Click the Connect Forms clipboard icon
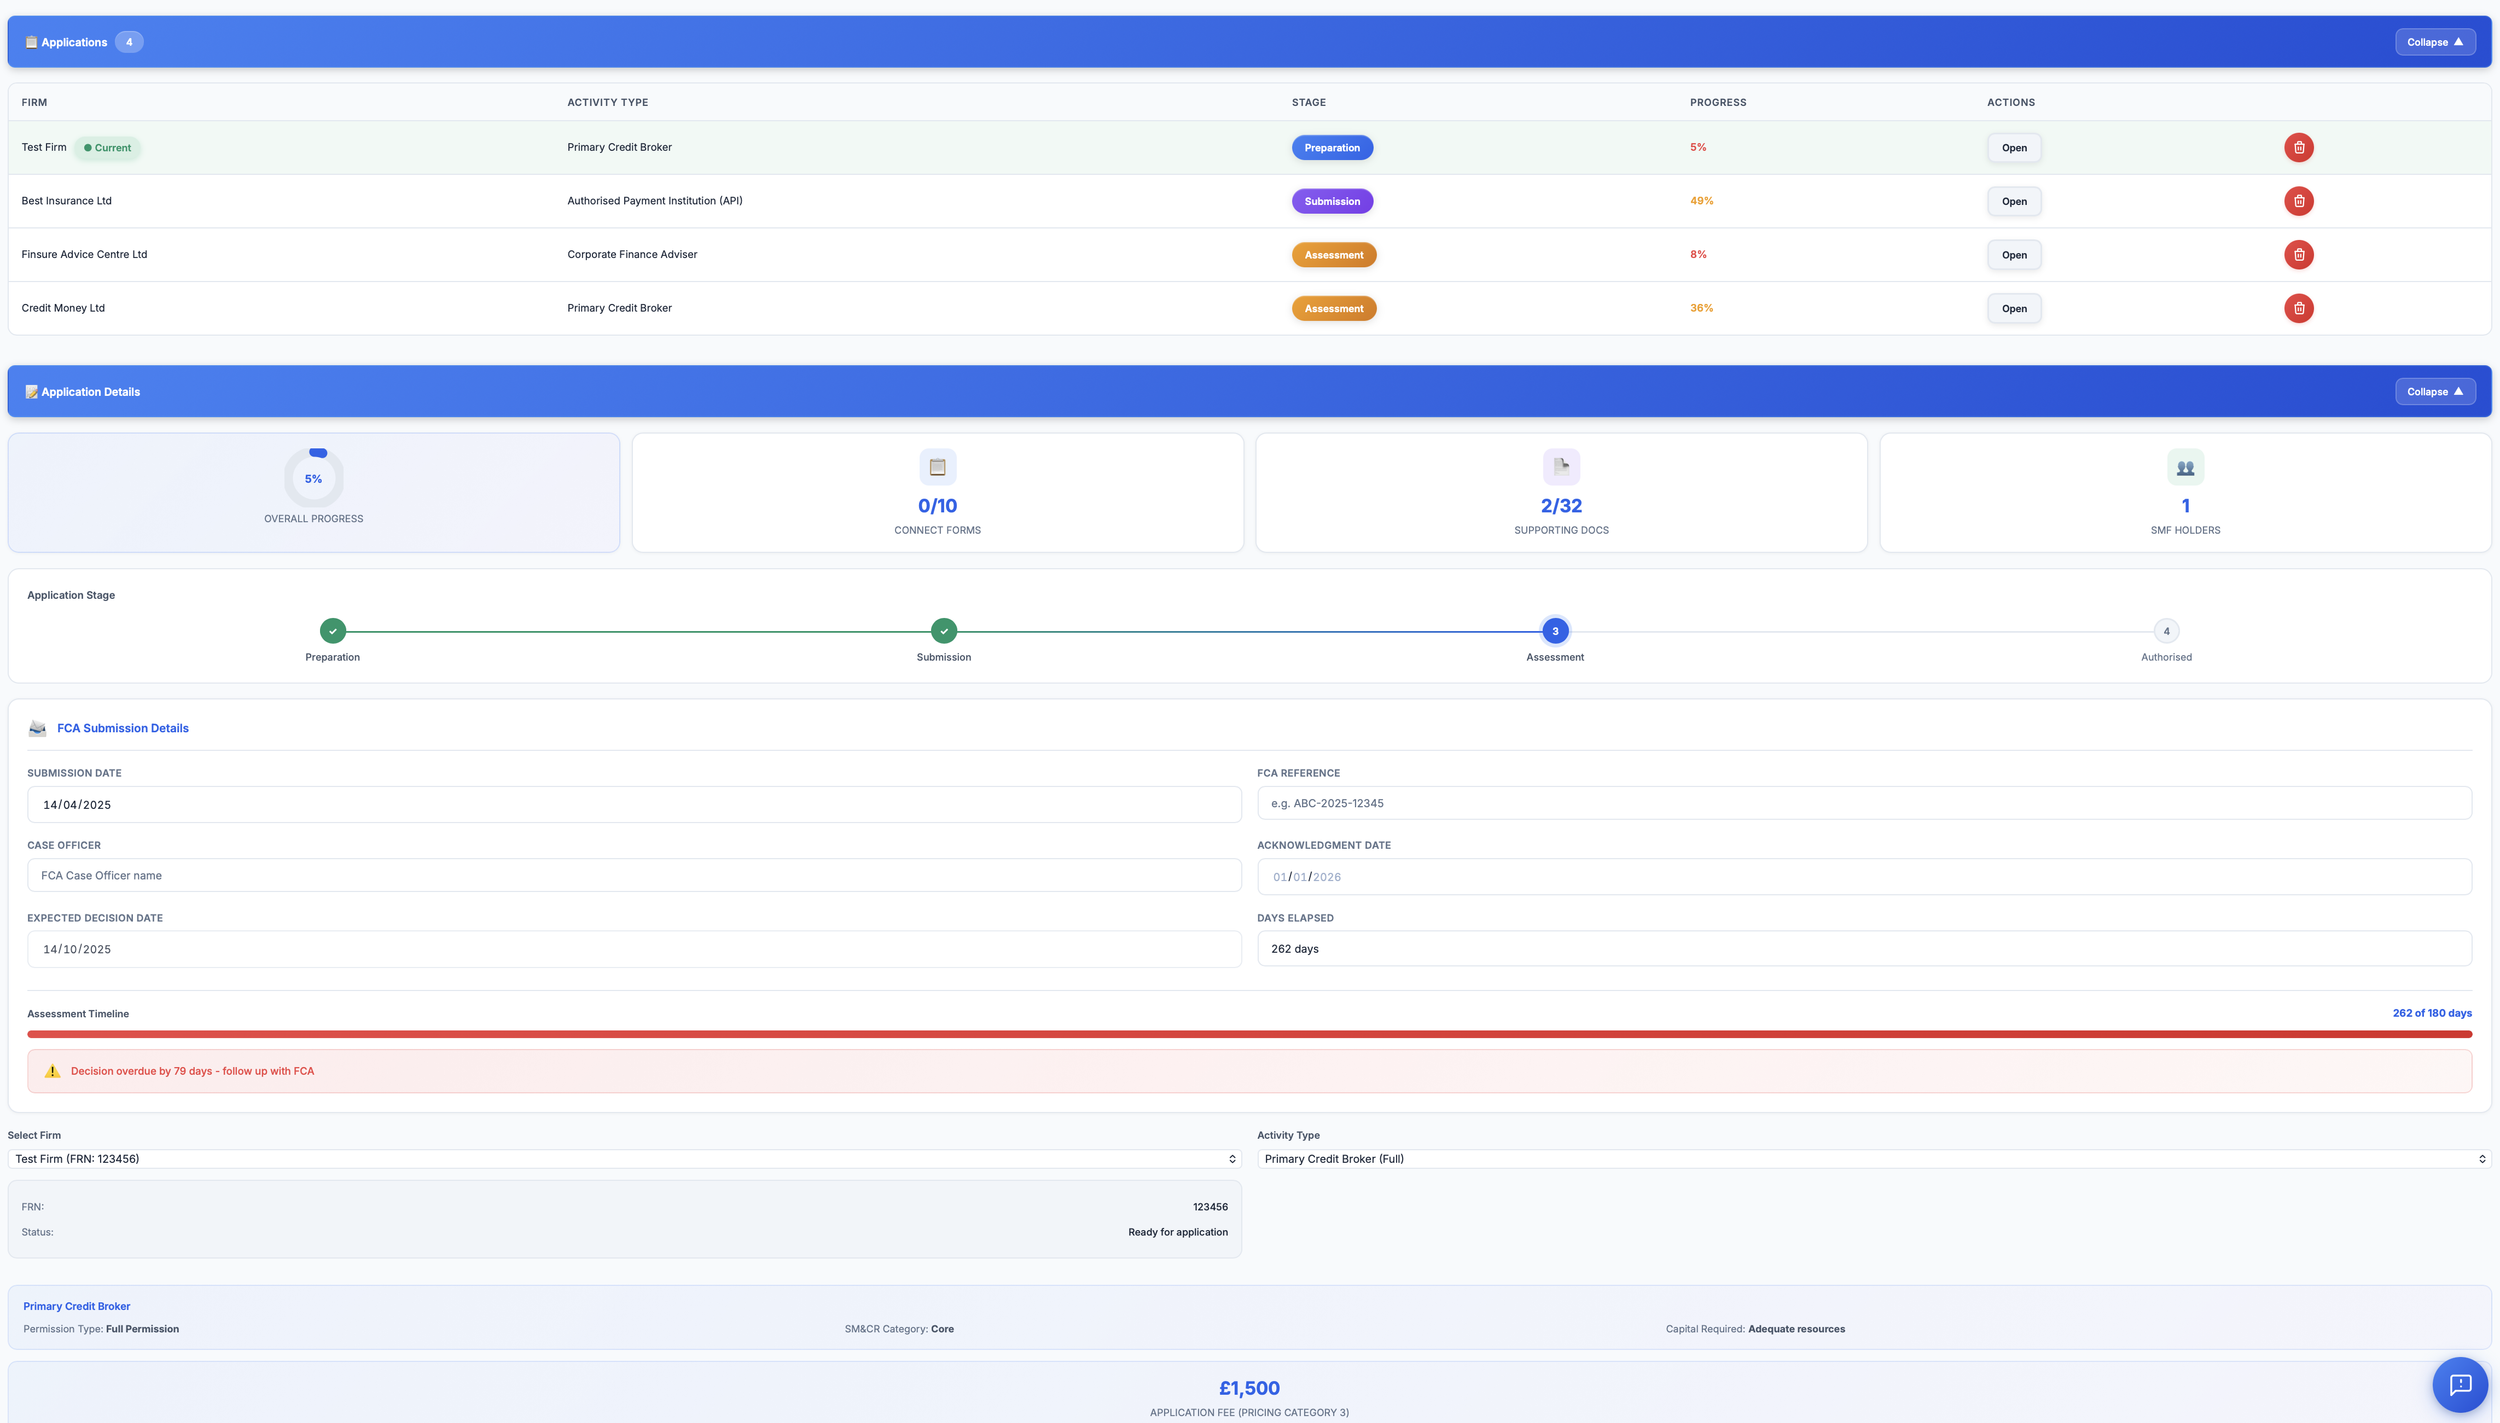The width and height of the screenshot is (2500, 1423). pos(937,467)
